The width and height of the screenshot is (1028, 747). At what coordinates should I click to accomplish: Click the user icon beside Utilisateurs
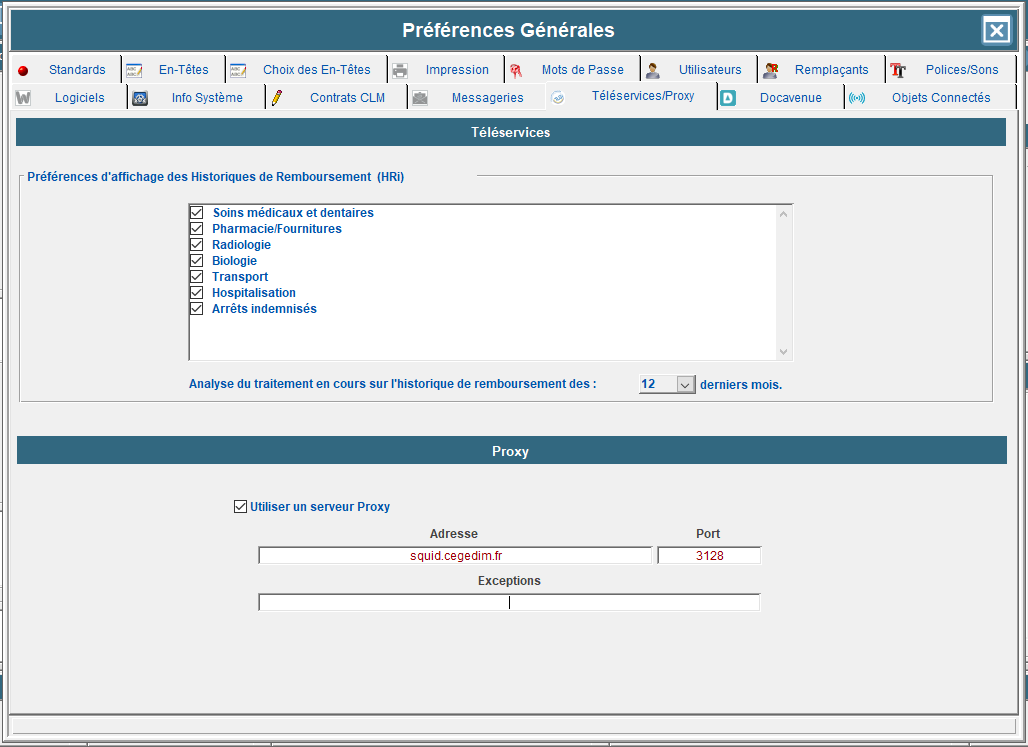653,71
